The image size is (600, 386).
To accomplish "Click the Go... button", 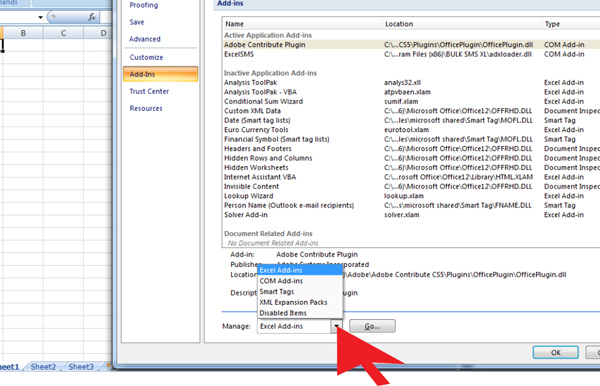I will [x=372, y=326].
